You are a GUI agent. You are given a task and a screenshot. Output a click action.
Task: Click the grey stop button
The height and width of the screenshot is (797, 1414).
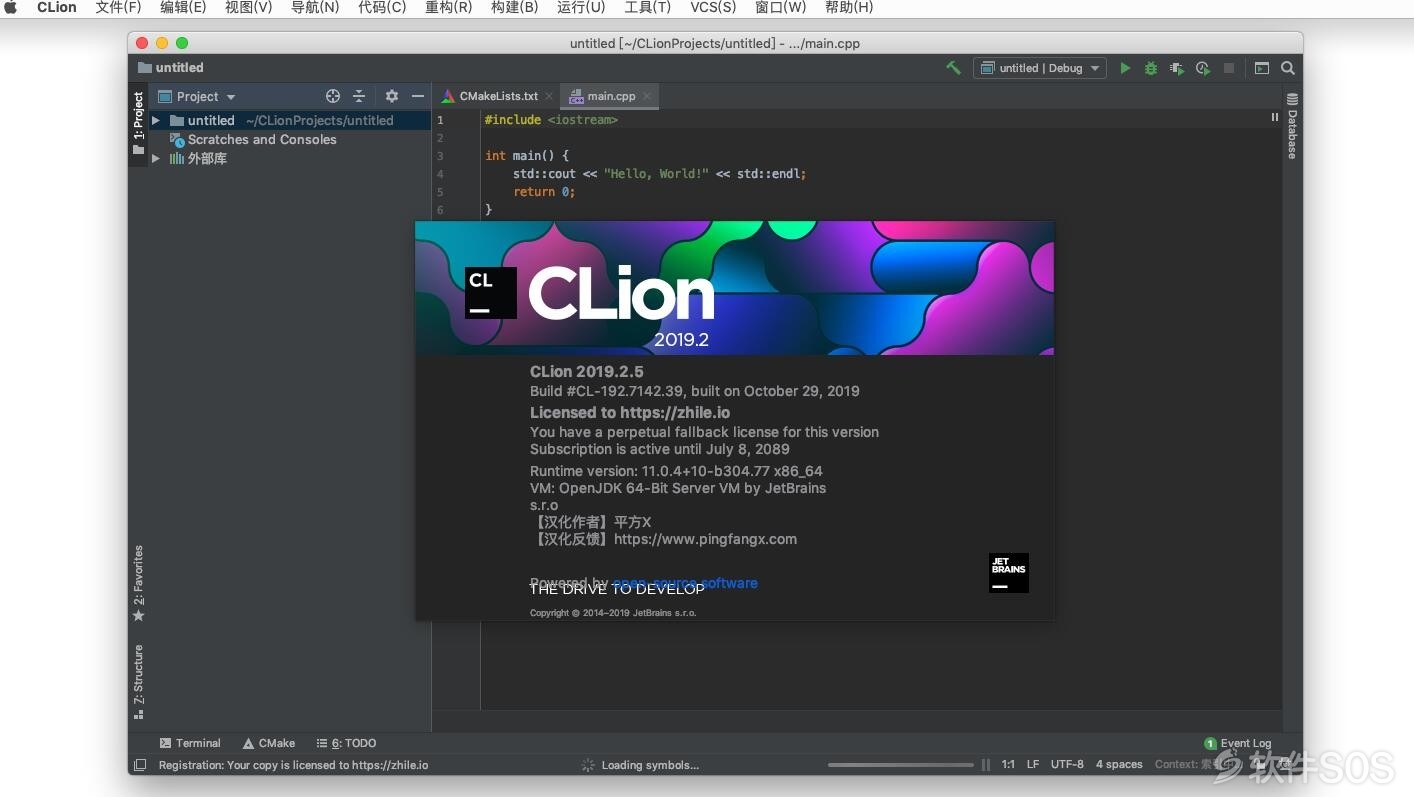(1229, 68)
